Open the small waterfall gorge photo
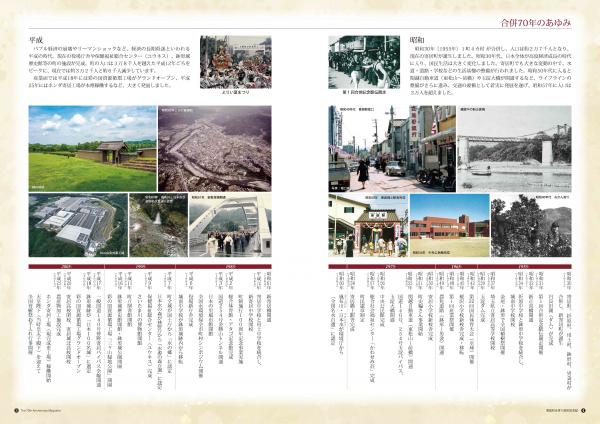This screenshot has height=424, width=600. (x=158, y=225)
